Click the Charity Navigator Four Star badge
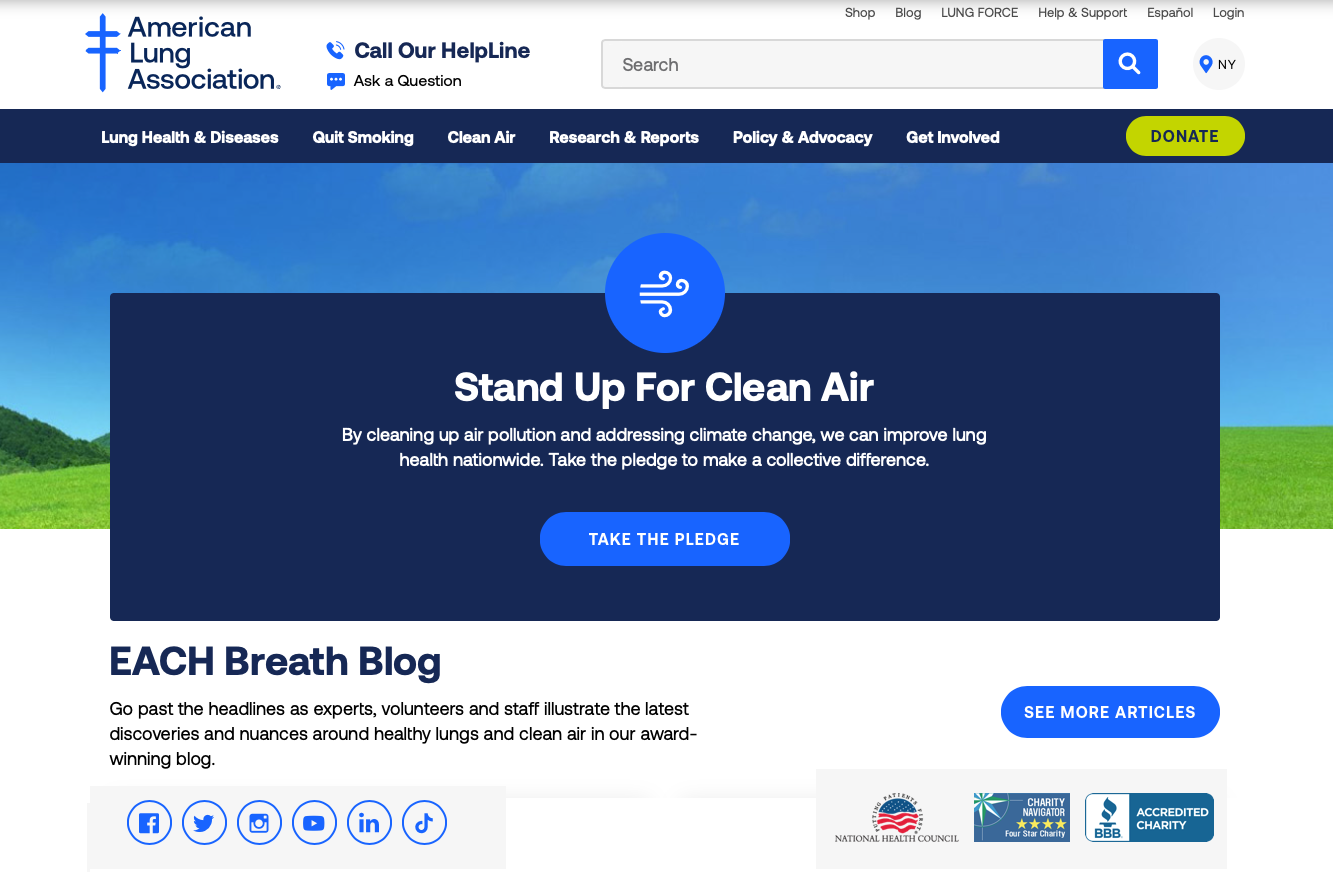The height and width of the screenshot is (872, 1333). coord(1022,817)
